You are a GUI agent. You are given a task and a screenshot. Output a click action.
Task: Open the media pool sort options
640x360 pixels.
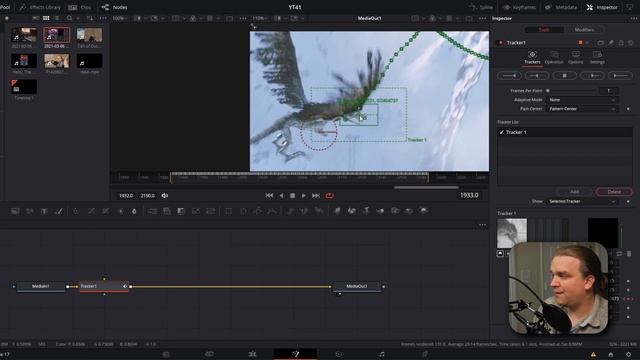tap(89, 18)
